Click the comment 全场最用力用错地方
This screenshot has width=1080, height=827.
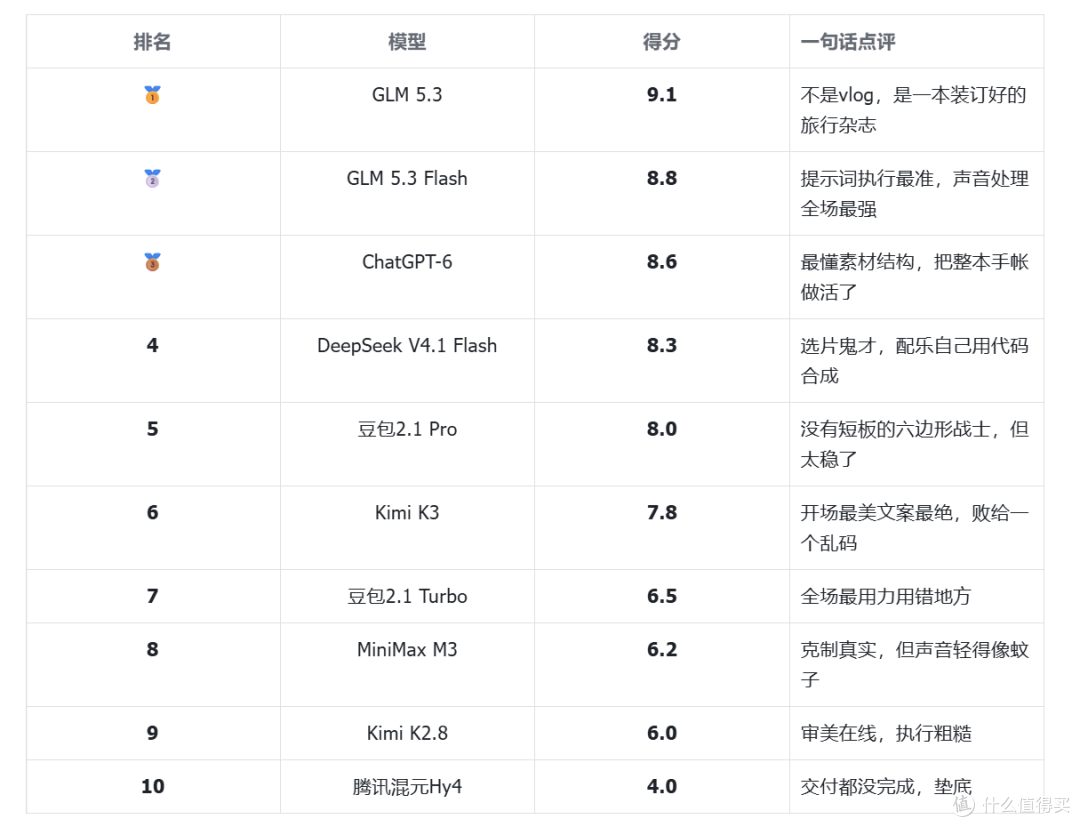886,596
